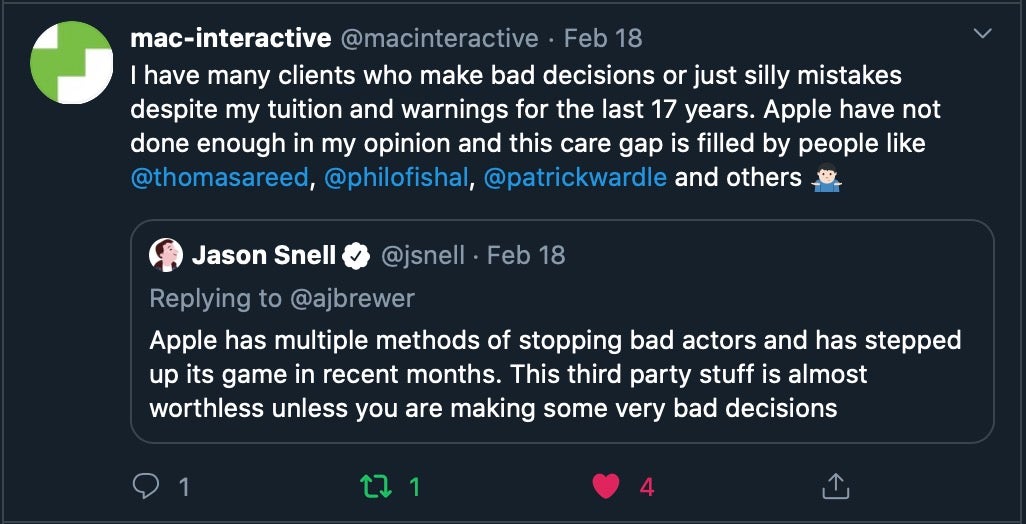Viewport: 1026px width, 524px height.
Task: Open the share tweet icon
Action: [x=834, y=487]
